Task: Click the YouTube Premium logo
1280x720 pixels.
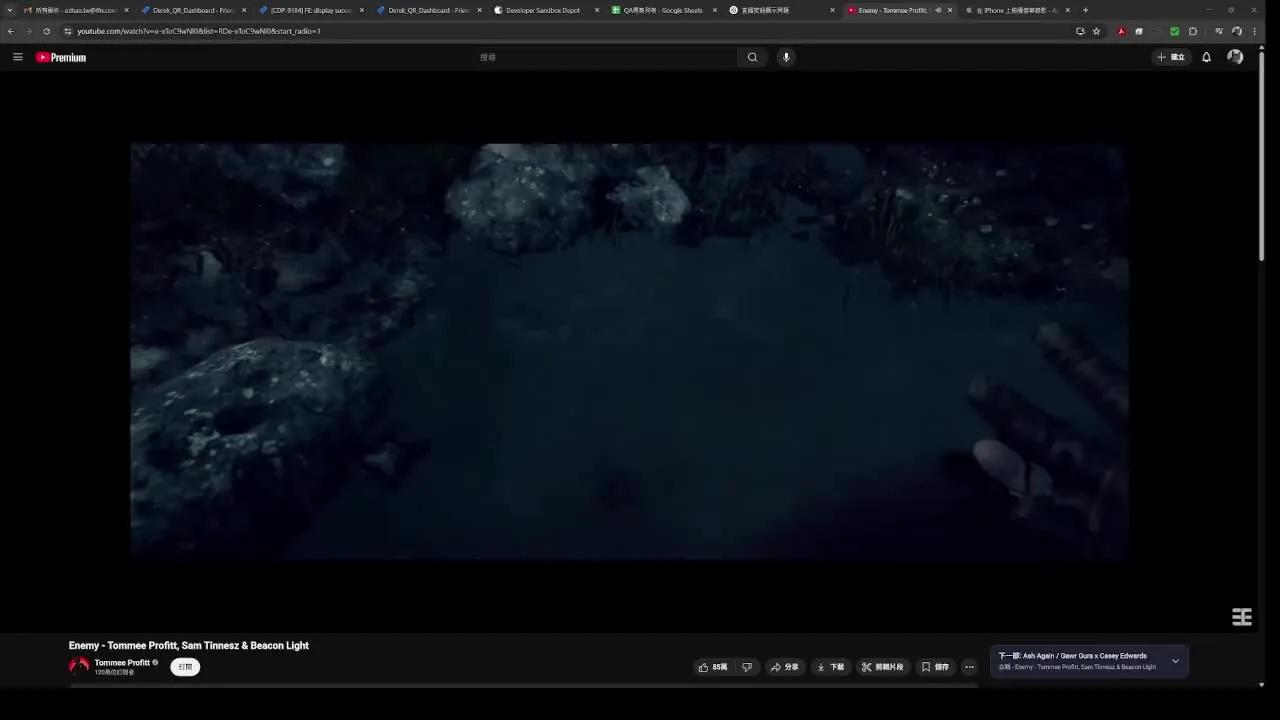Action: (60, 57)
